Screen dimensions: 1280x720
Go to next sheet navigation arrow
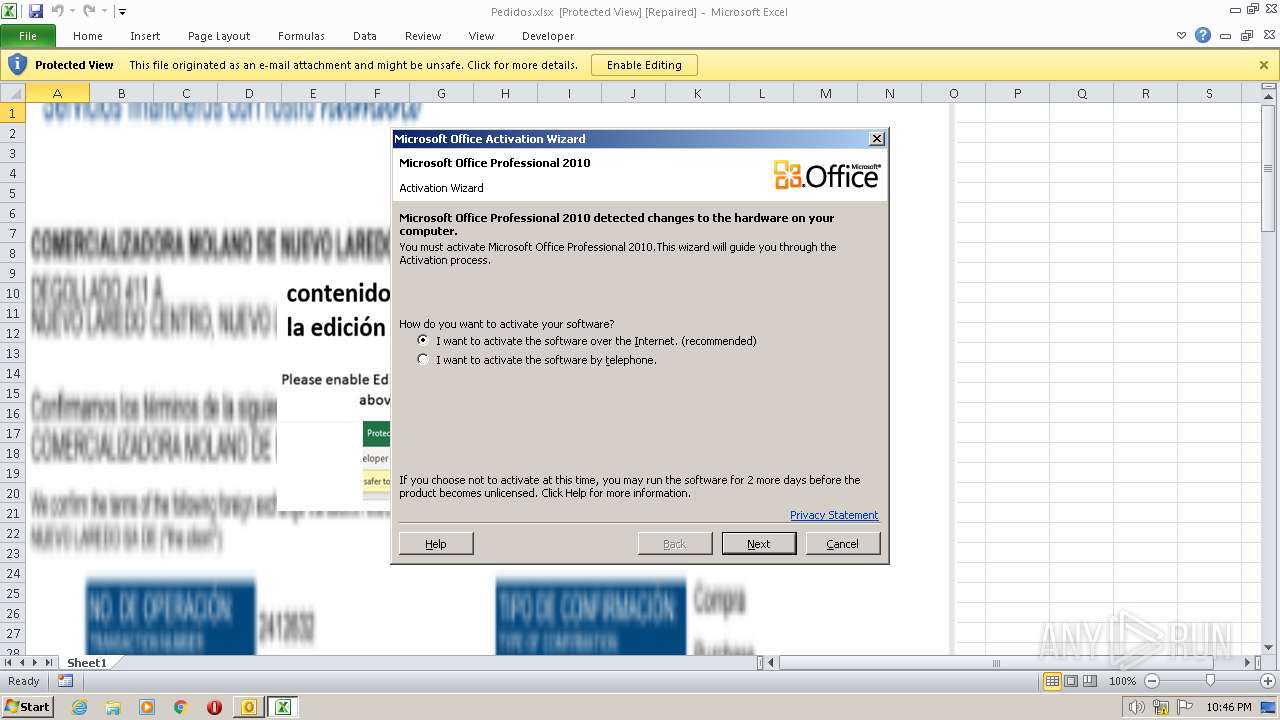pos(35,662)
